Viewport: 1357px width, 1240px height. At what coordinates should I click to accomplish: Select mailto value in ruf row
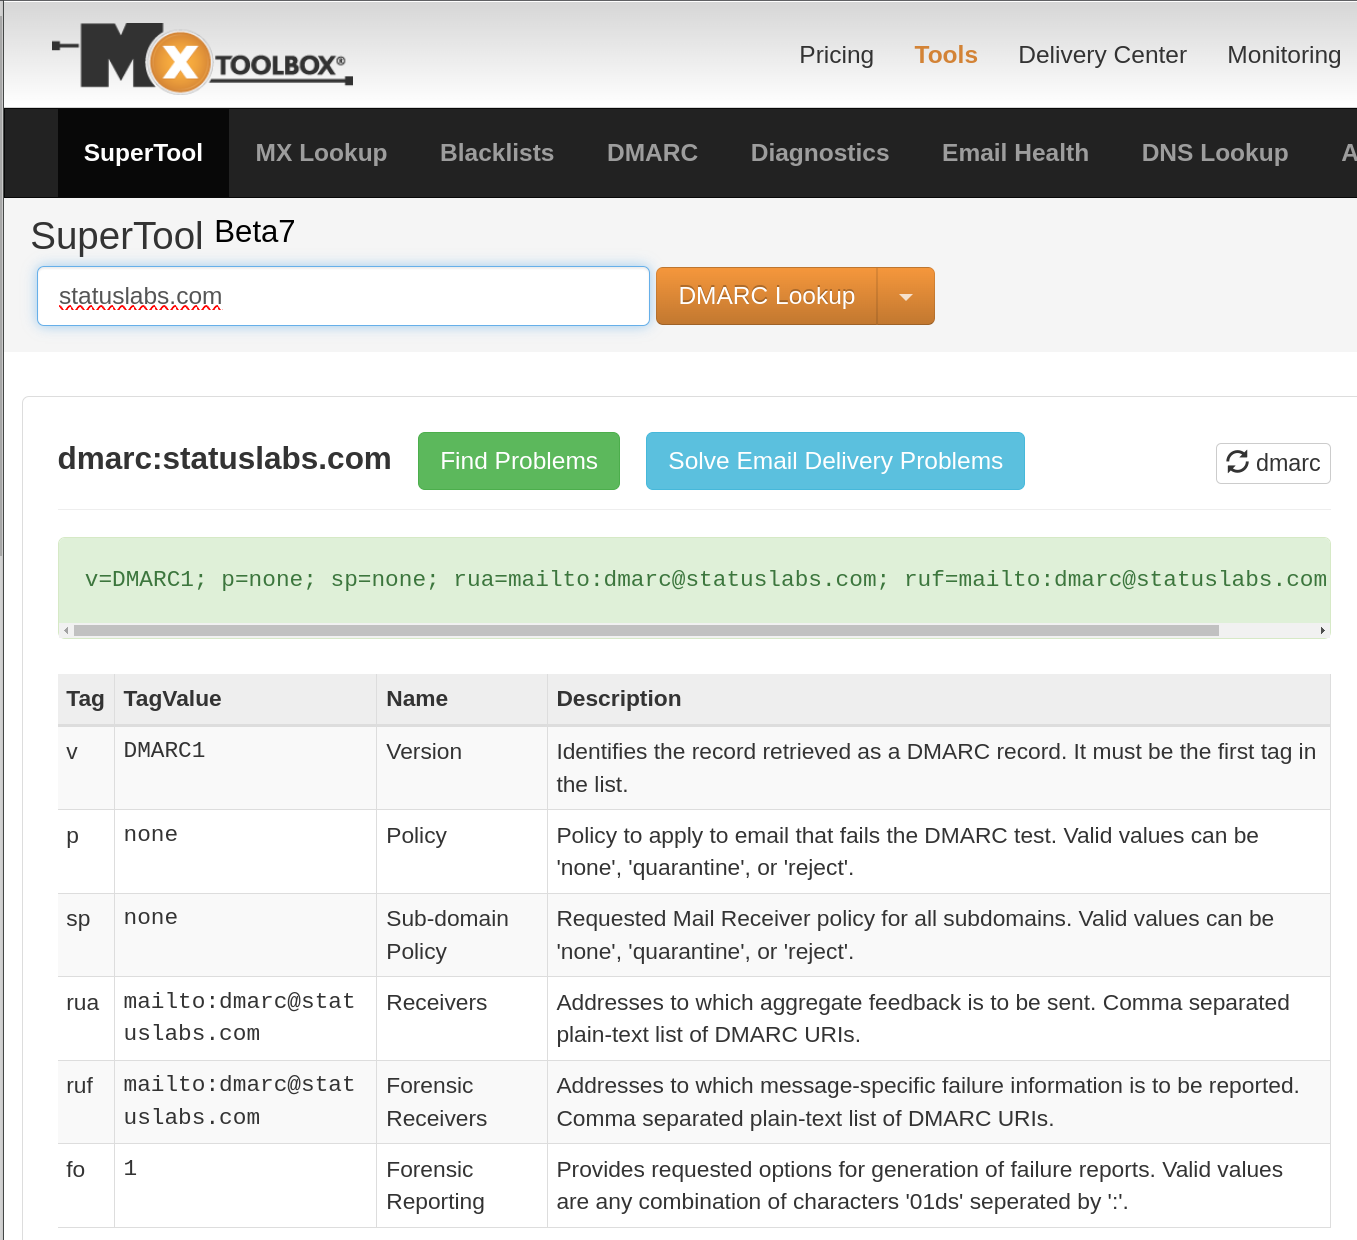[x=245, y=1102]
